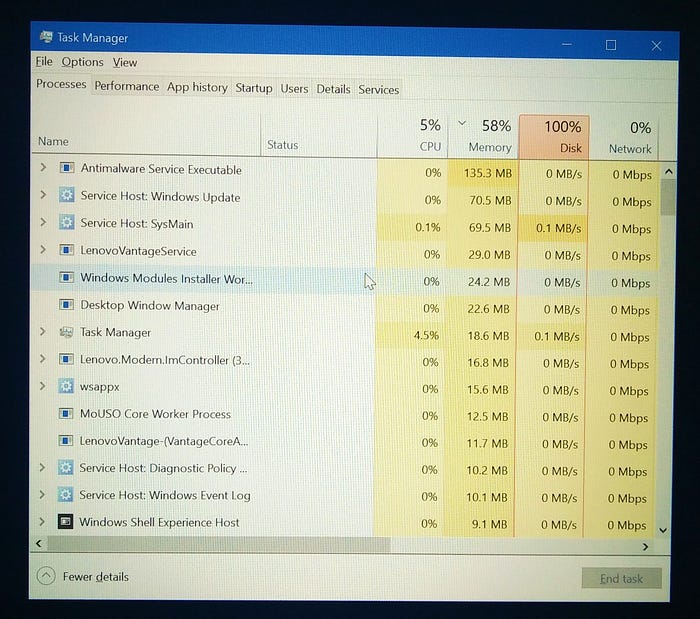The height and width of the screenshot is (619, 700).
Task: Close the Task Manager window
Action: pos(656,46)
